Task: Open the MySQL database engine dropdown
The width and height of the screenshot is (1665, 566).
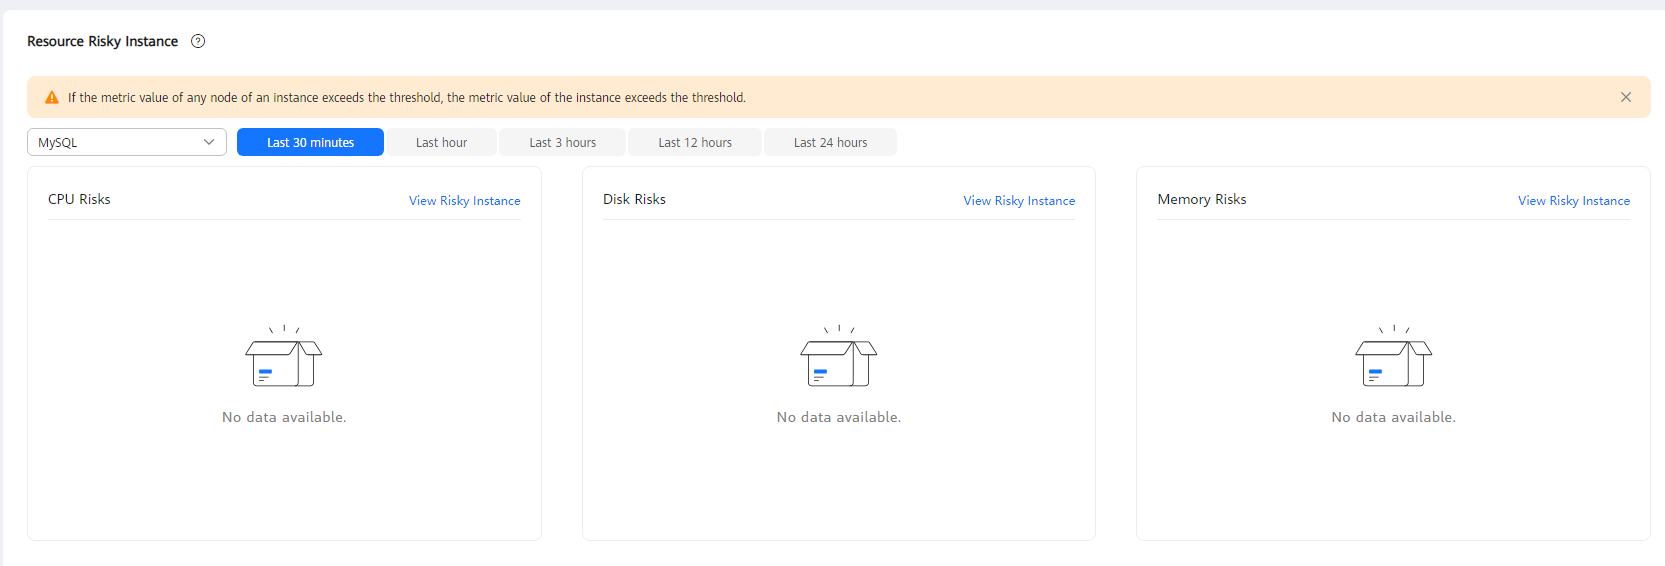Action: [127, 142]
